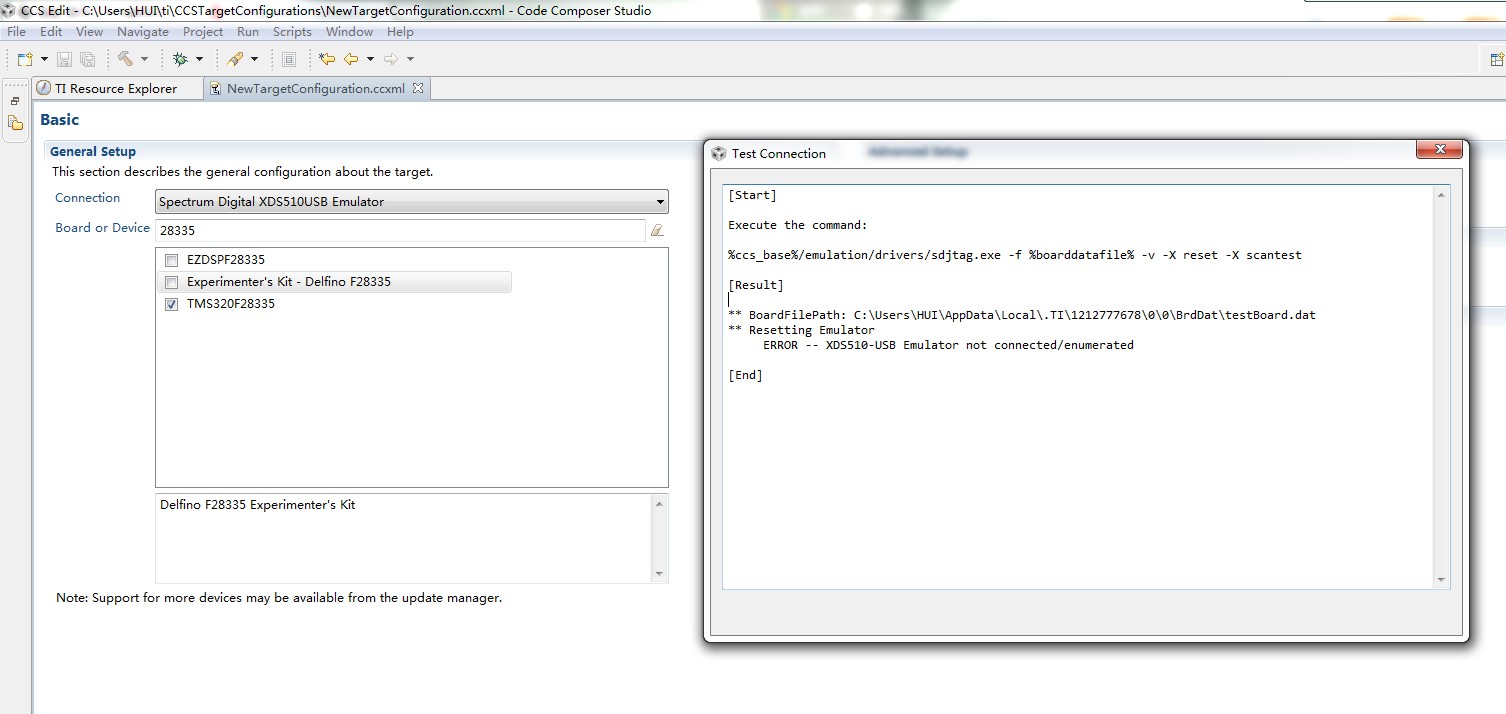Click the 'Basic' page heading
This screenshot has height=714, width=1506.
tap(60, 120)
